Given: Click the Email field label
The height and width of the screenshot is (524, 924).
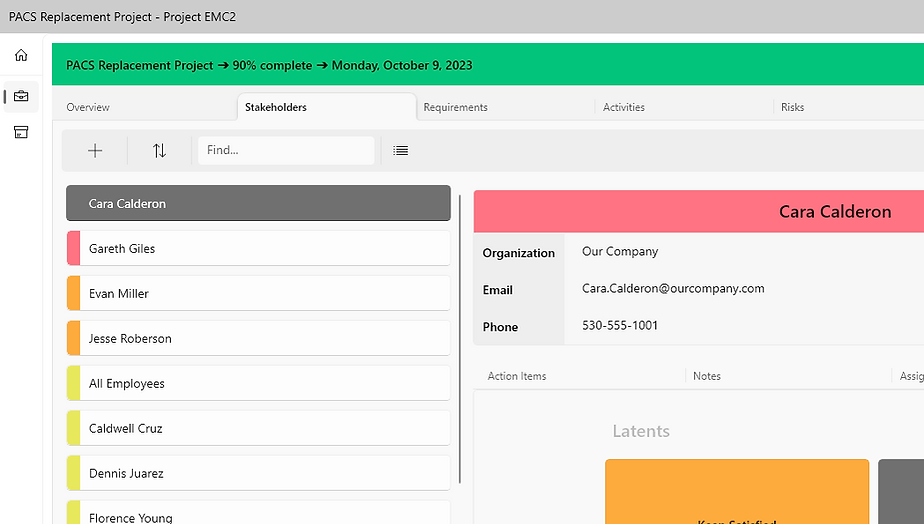Looking at the screenshot, I should coord(498,290).
